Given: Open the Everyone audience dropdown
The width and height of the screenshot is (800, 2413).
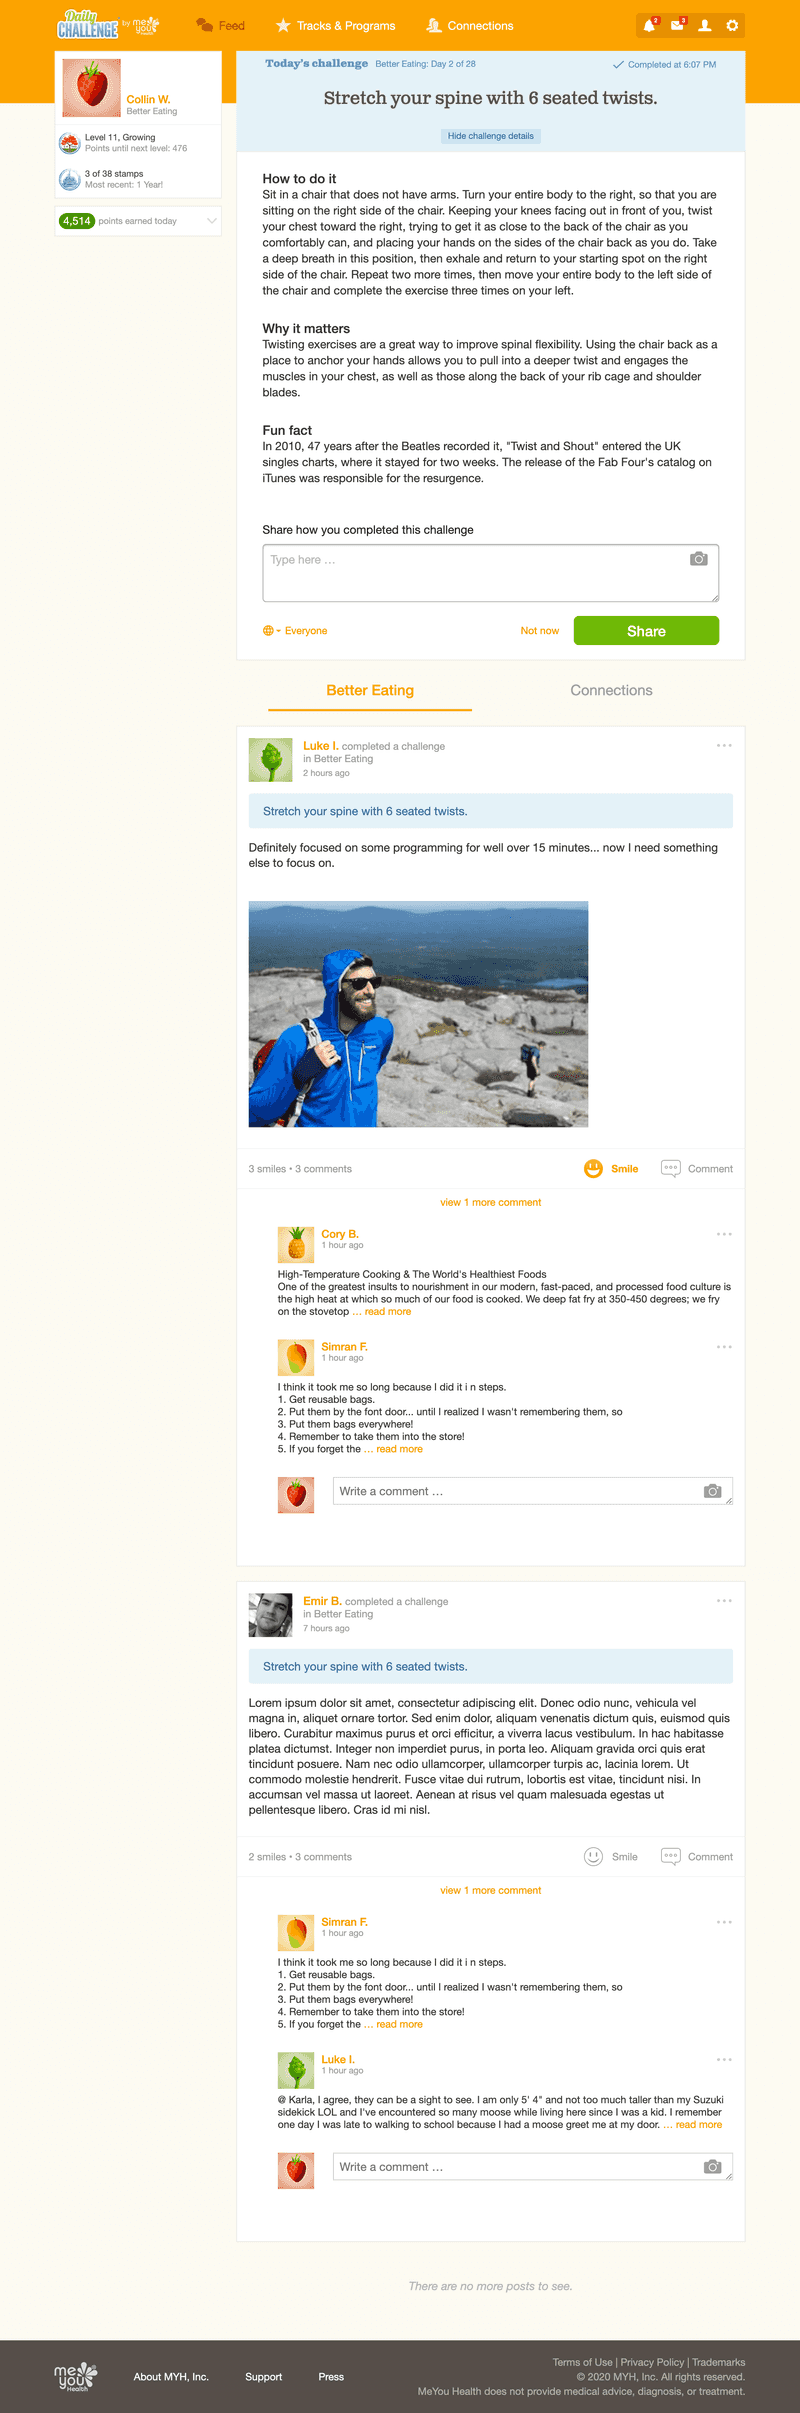Looking at the screenshot, I should (295, 631).
